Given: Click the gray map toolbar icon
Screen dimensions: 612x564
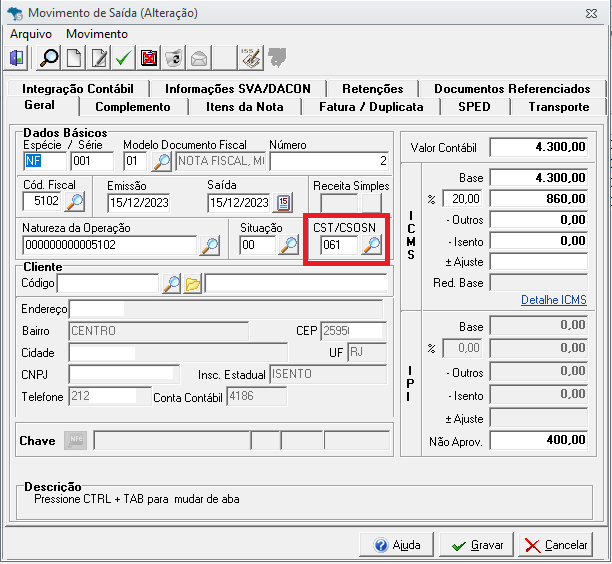Looking at the screenshot, I should [x=277, y=58].
